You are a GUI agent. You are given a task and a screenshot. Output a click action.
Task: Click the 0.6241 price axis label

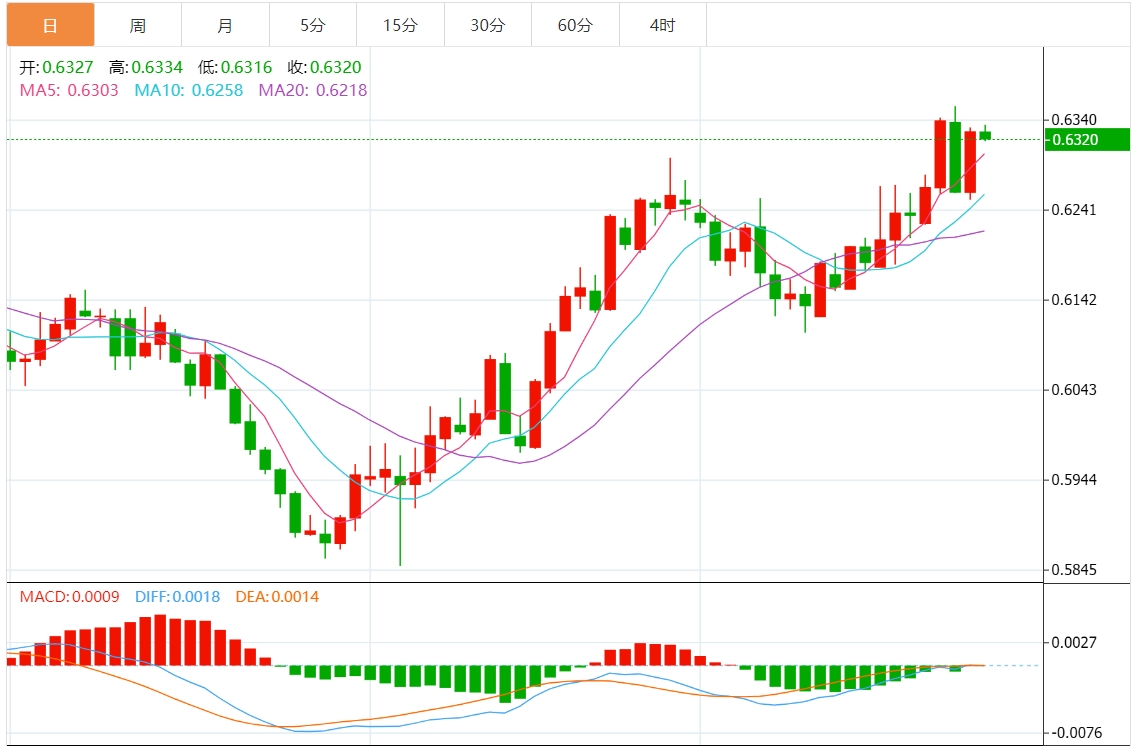pyautogui.click(x=1074, y=210)
